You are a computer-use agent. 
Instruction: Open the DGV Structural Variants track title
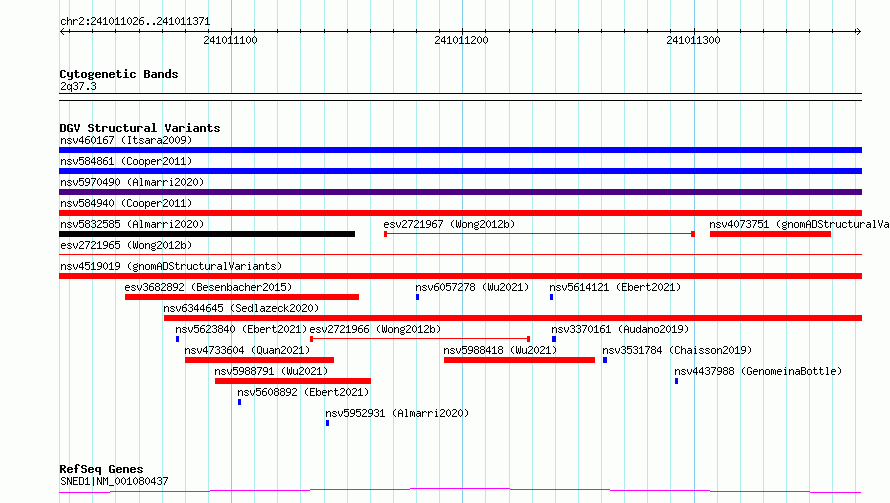[x=140, y=128]
